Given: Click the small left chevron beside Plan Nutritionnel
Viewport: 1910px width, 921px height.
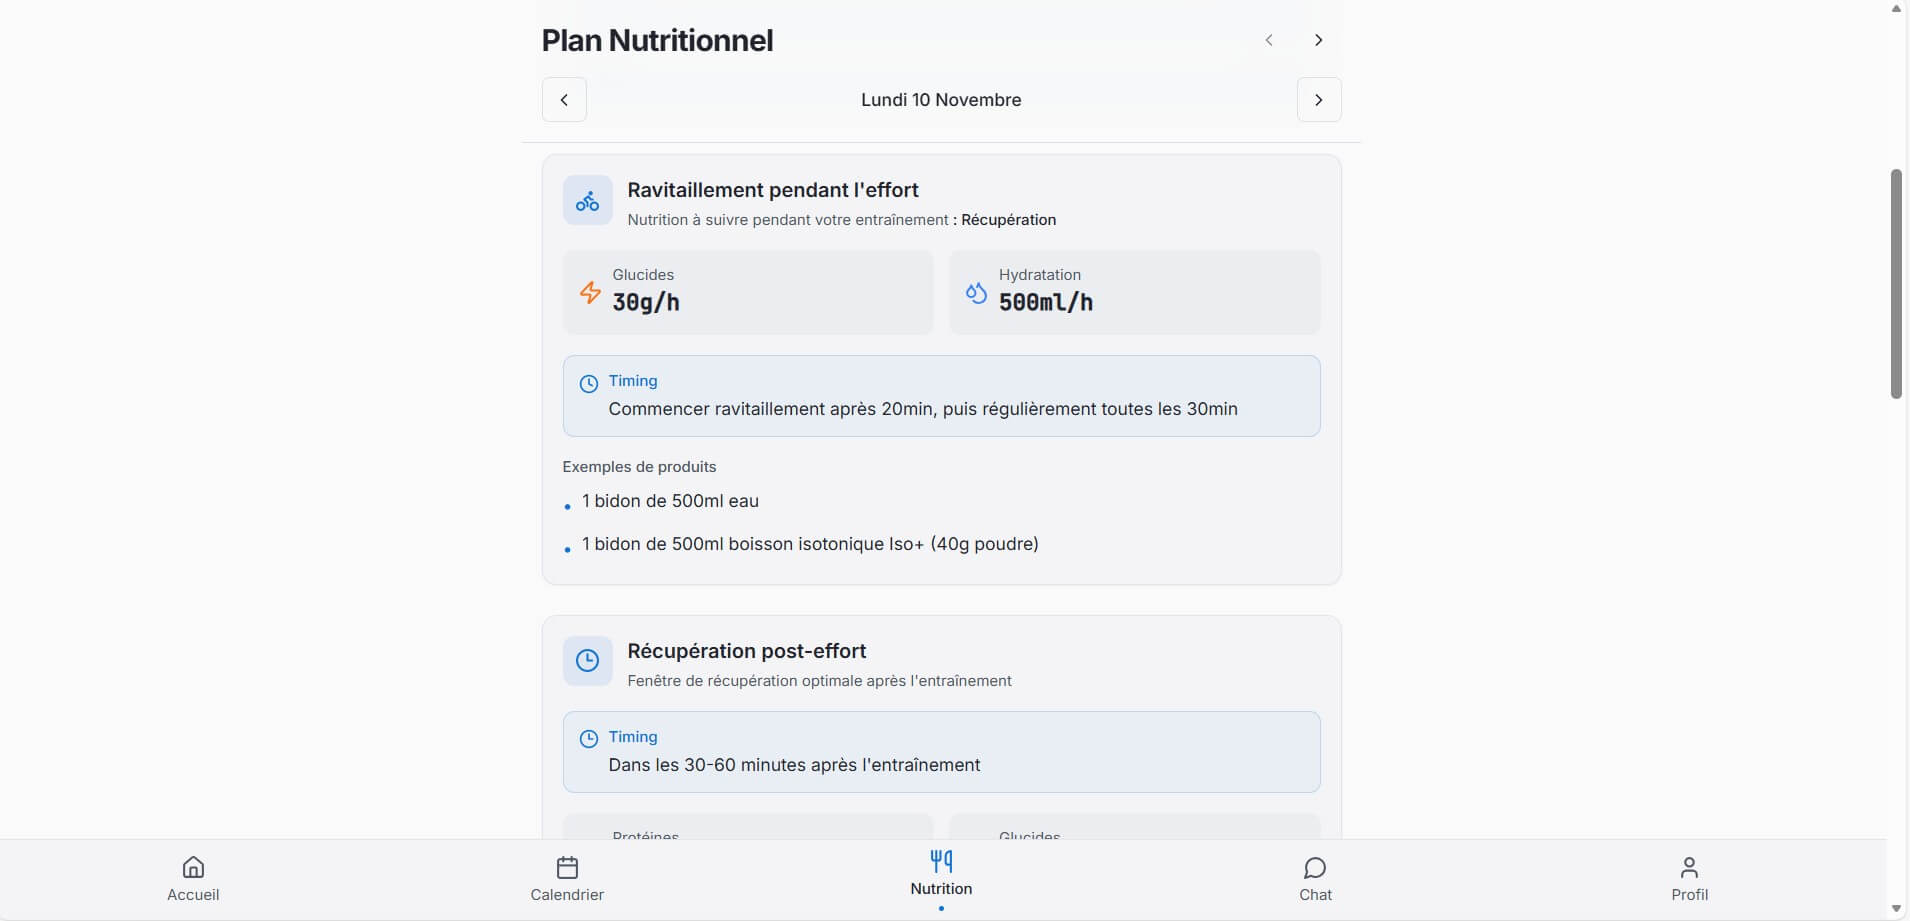Looking at the screenshot, I should pos(1269,40).
